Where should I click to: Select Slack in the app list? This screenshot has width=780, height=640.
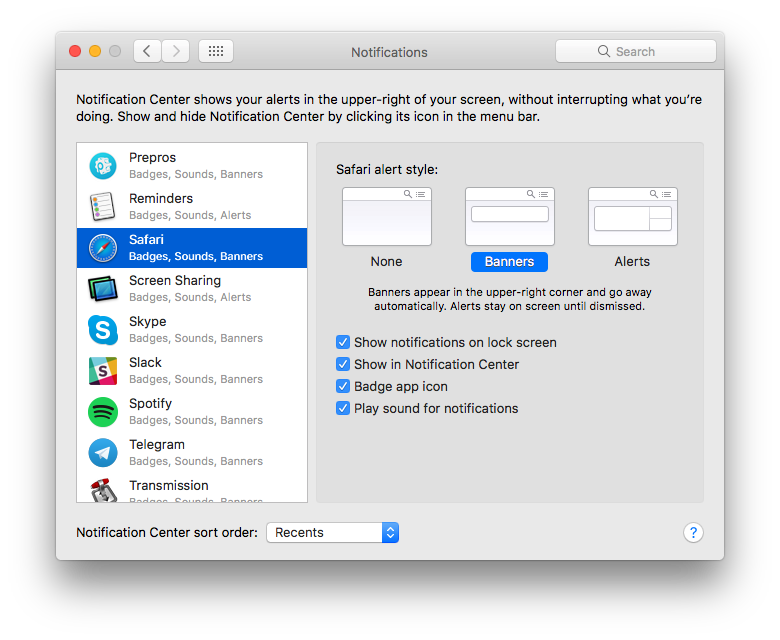click(x=192, y=371)
